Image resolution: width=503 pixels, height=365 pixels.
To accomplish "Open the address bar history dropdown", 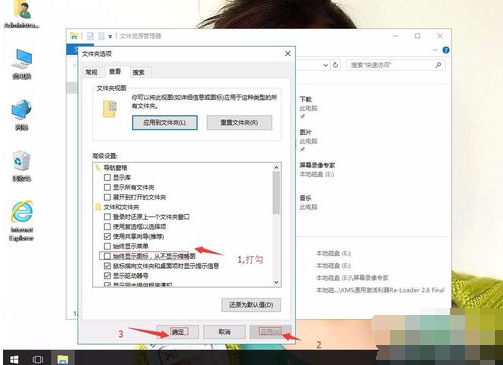I will pos(326,65).
